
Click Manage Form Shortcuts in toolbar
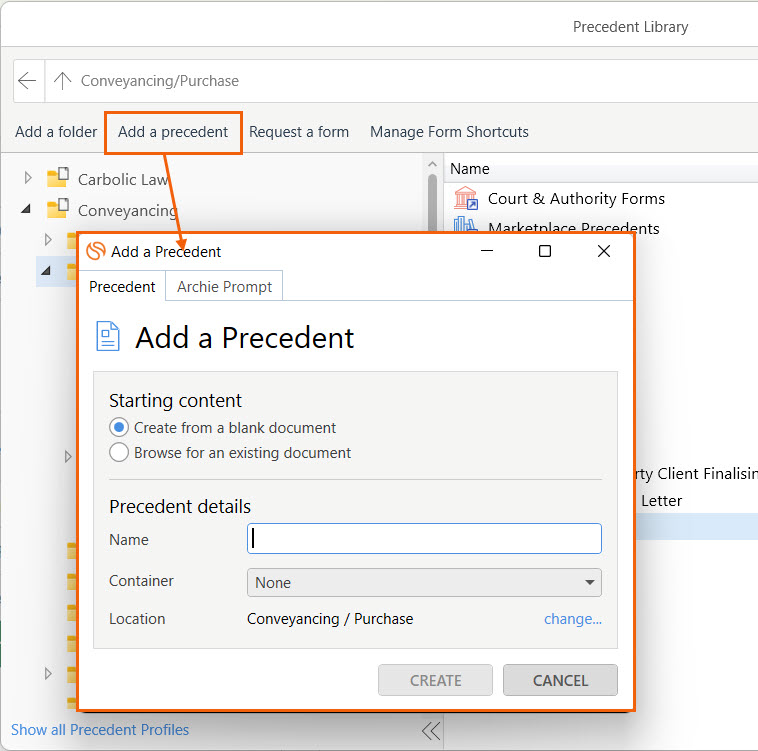pyautogui.click(x=449, y=132)
